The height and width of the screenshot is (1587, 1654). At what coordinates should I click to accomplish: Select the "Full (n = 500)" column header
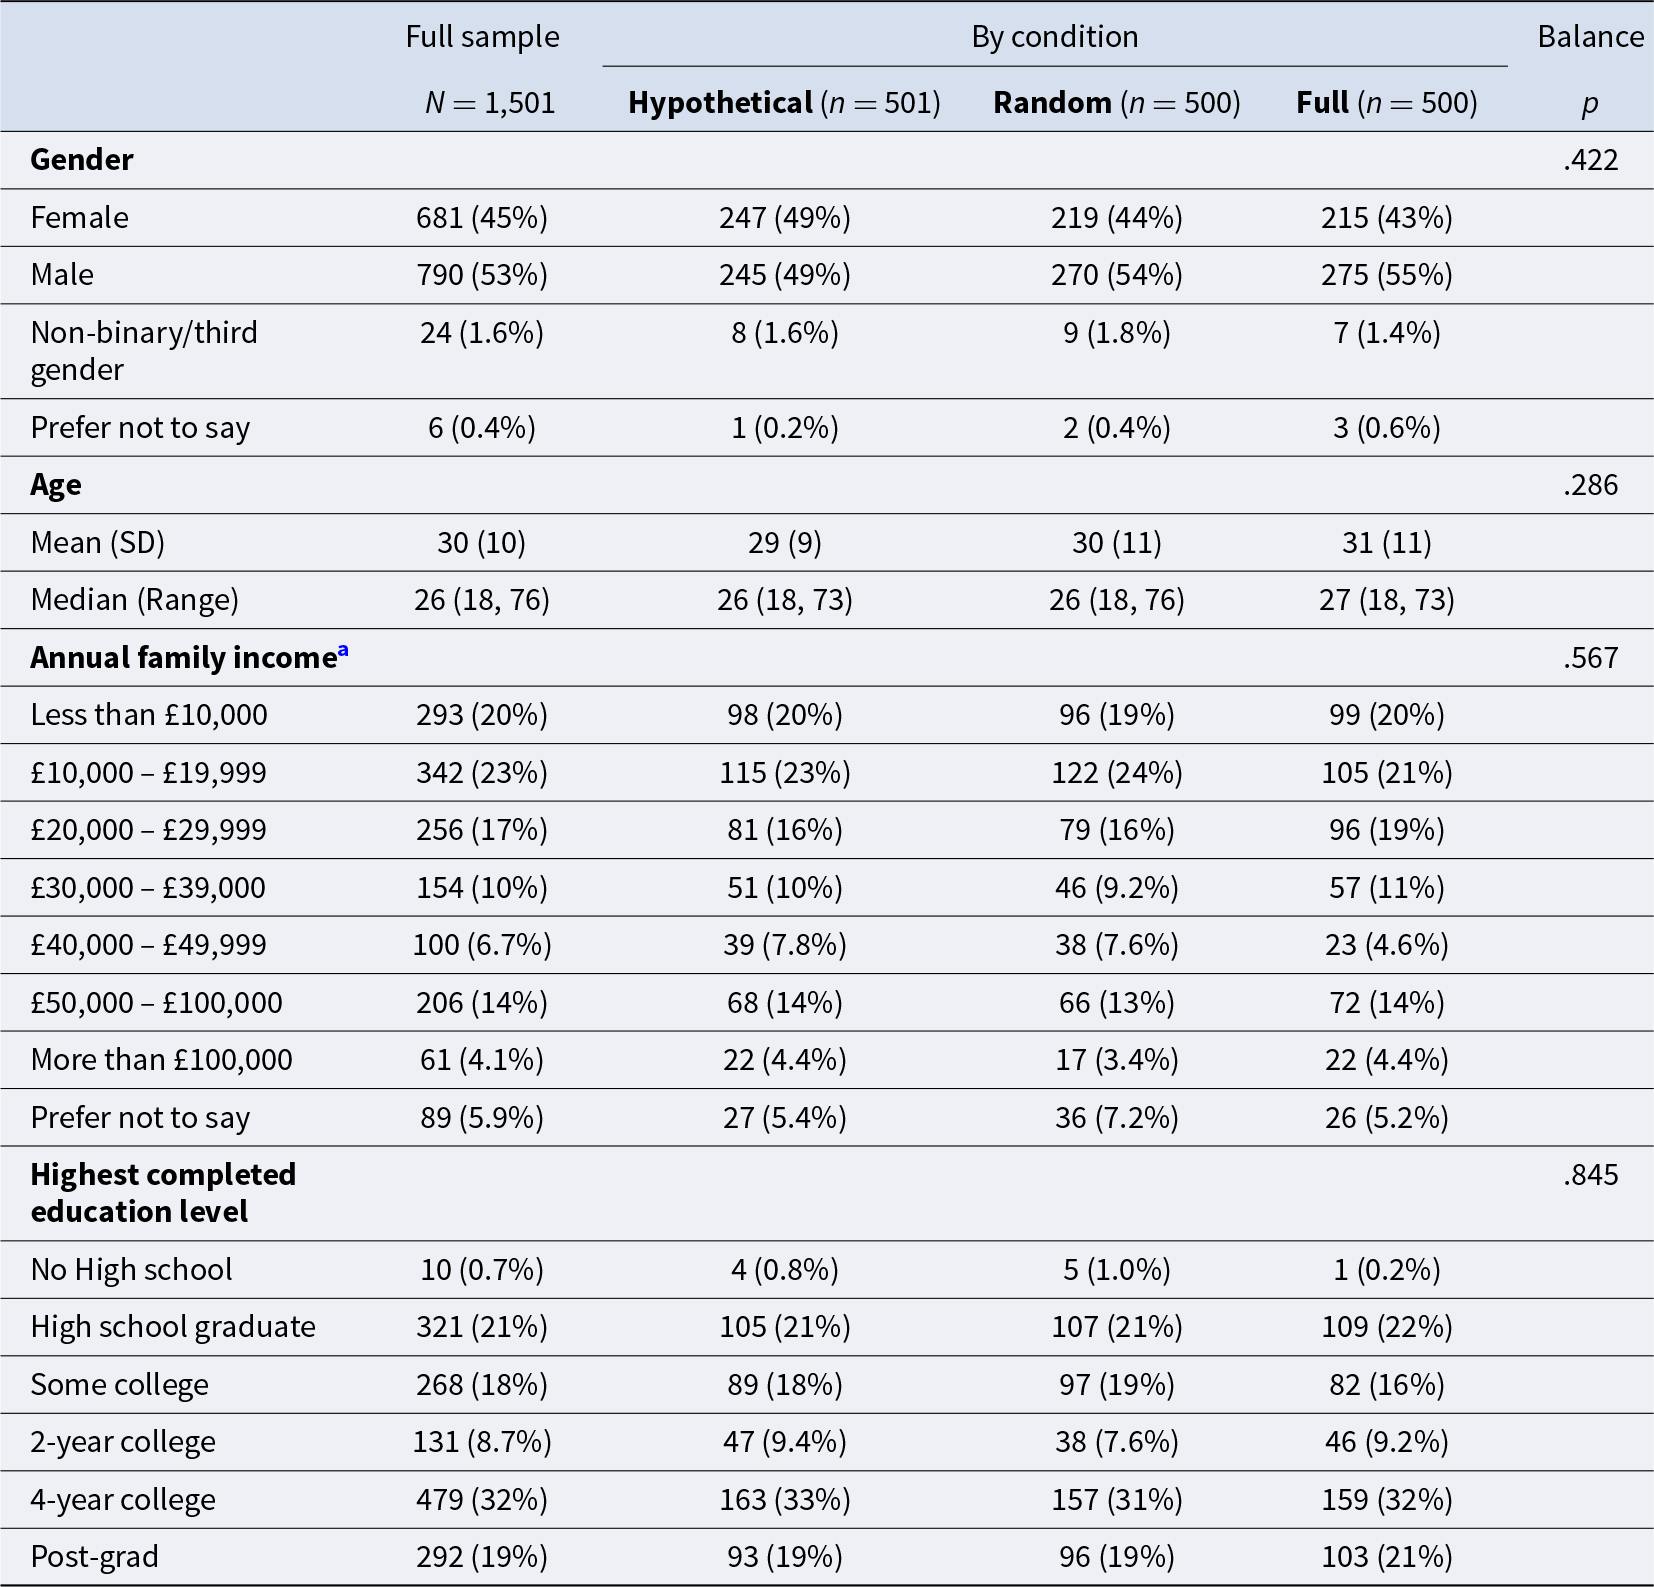click(1386, 103)
